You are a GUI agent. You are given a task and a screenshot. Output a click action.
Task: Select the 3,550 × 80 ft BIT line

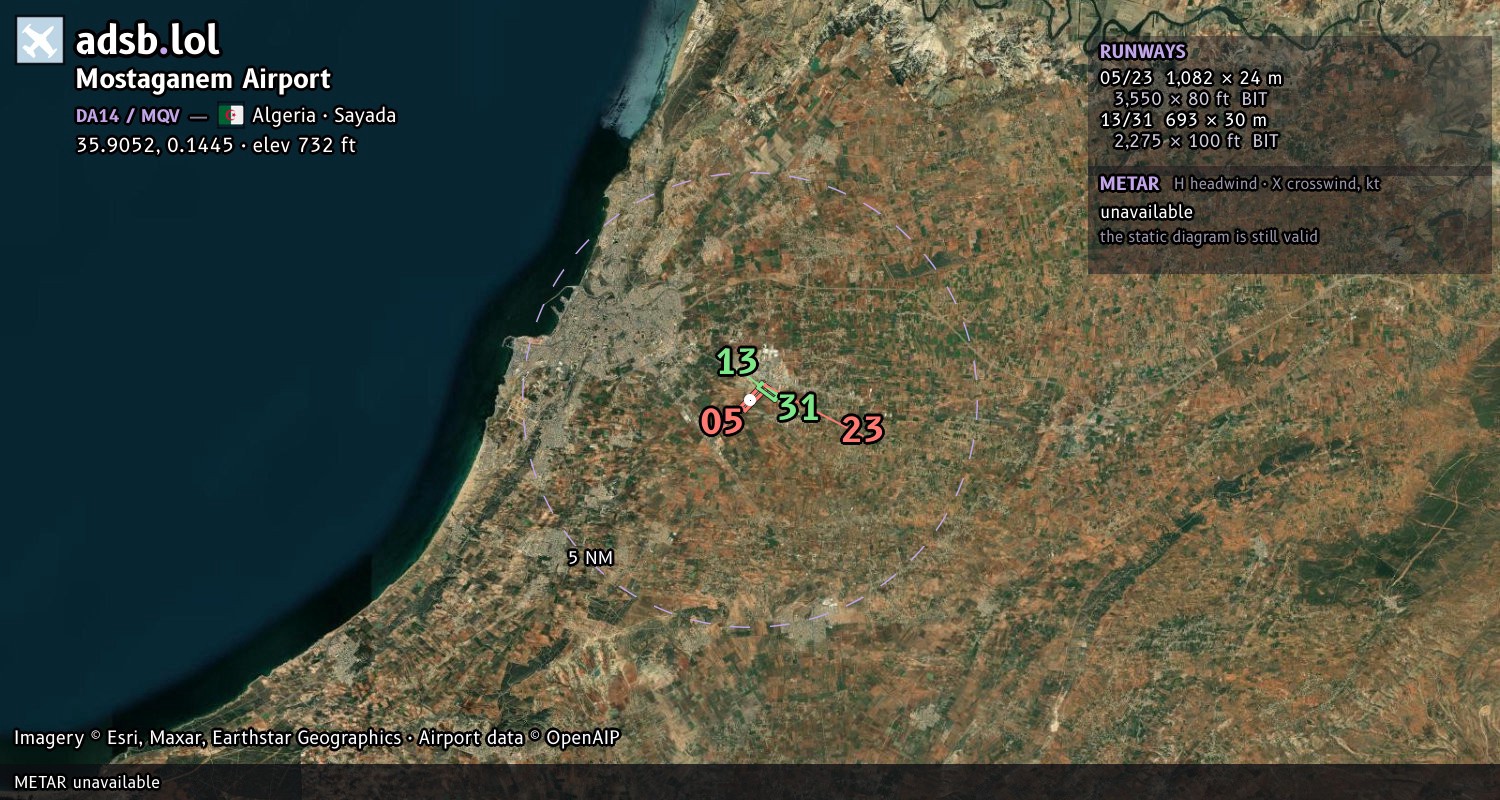click(x=1190, y=99)
